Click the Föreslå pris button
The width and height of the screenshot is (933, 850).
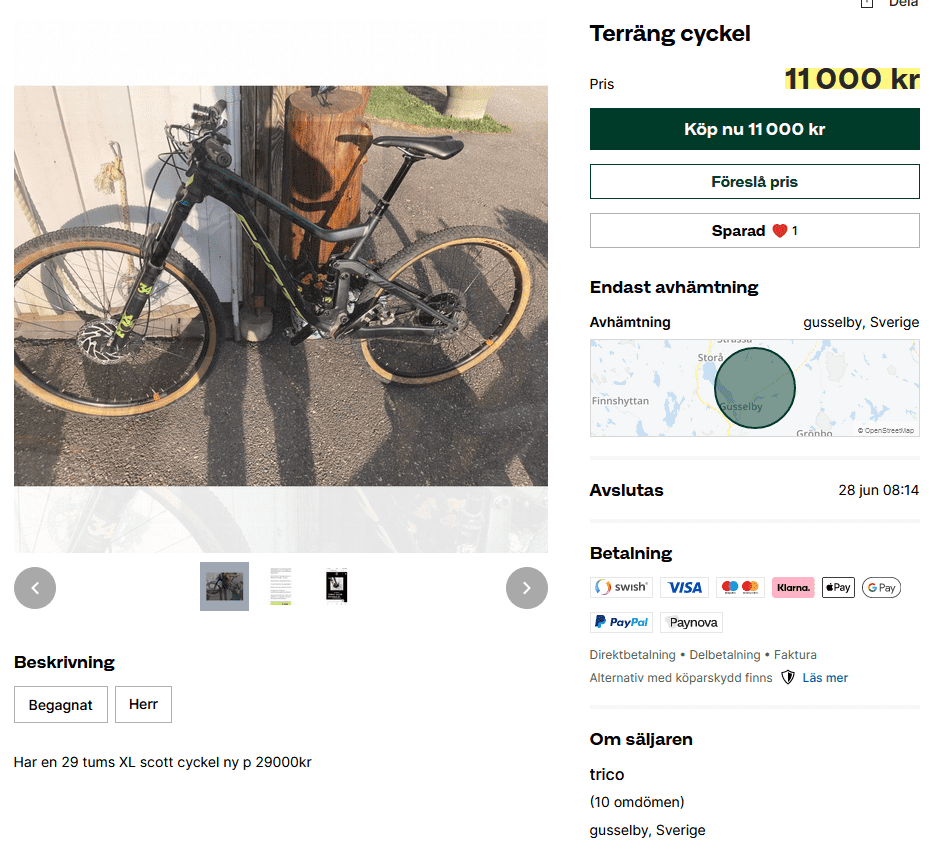(754, 182)
